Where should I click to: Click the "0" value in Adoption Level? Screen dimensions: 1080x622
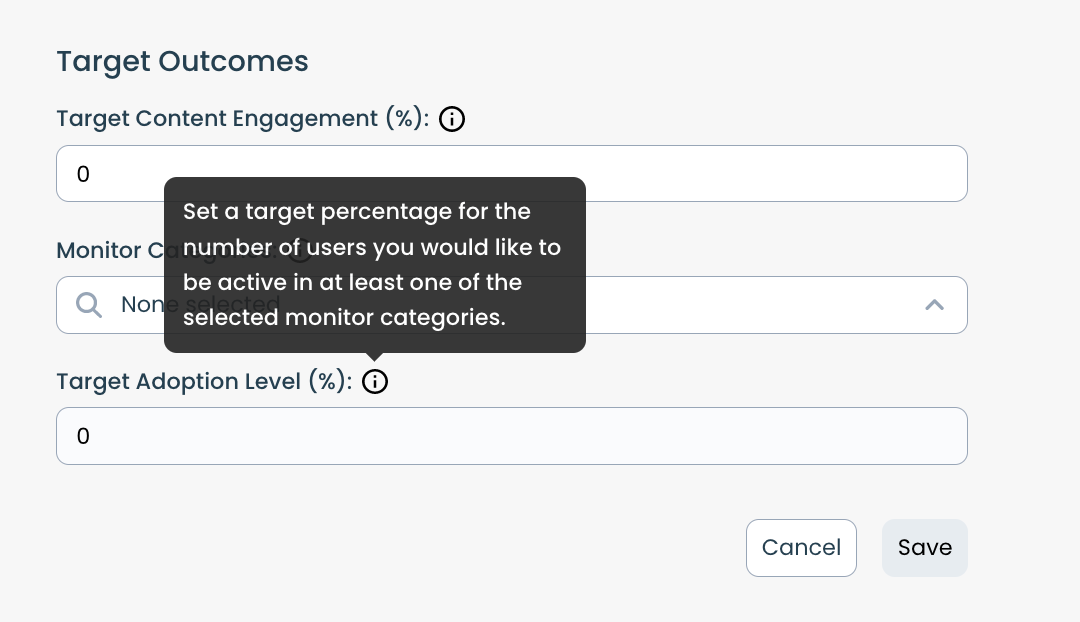84,436
